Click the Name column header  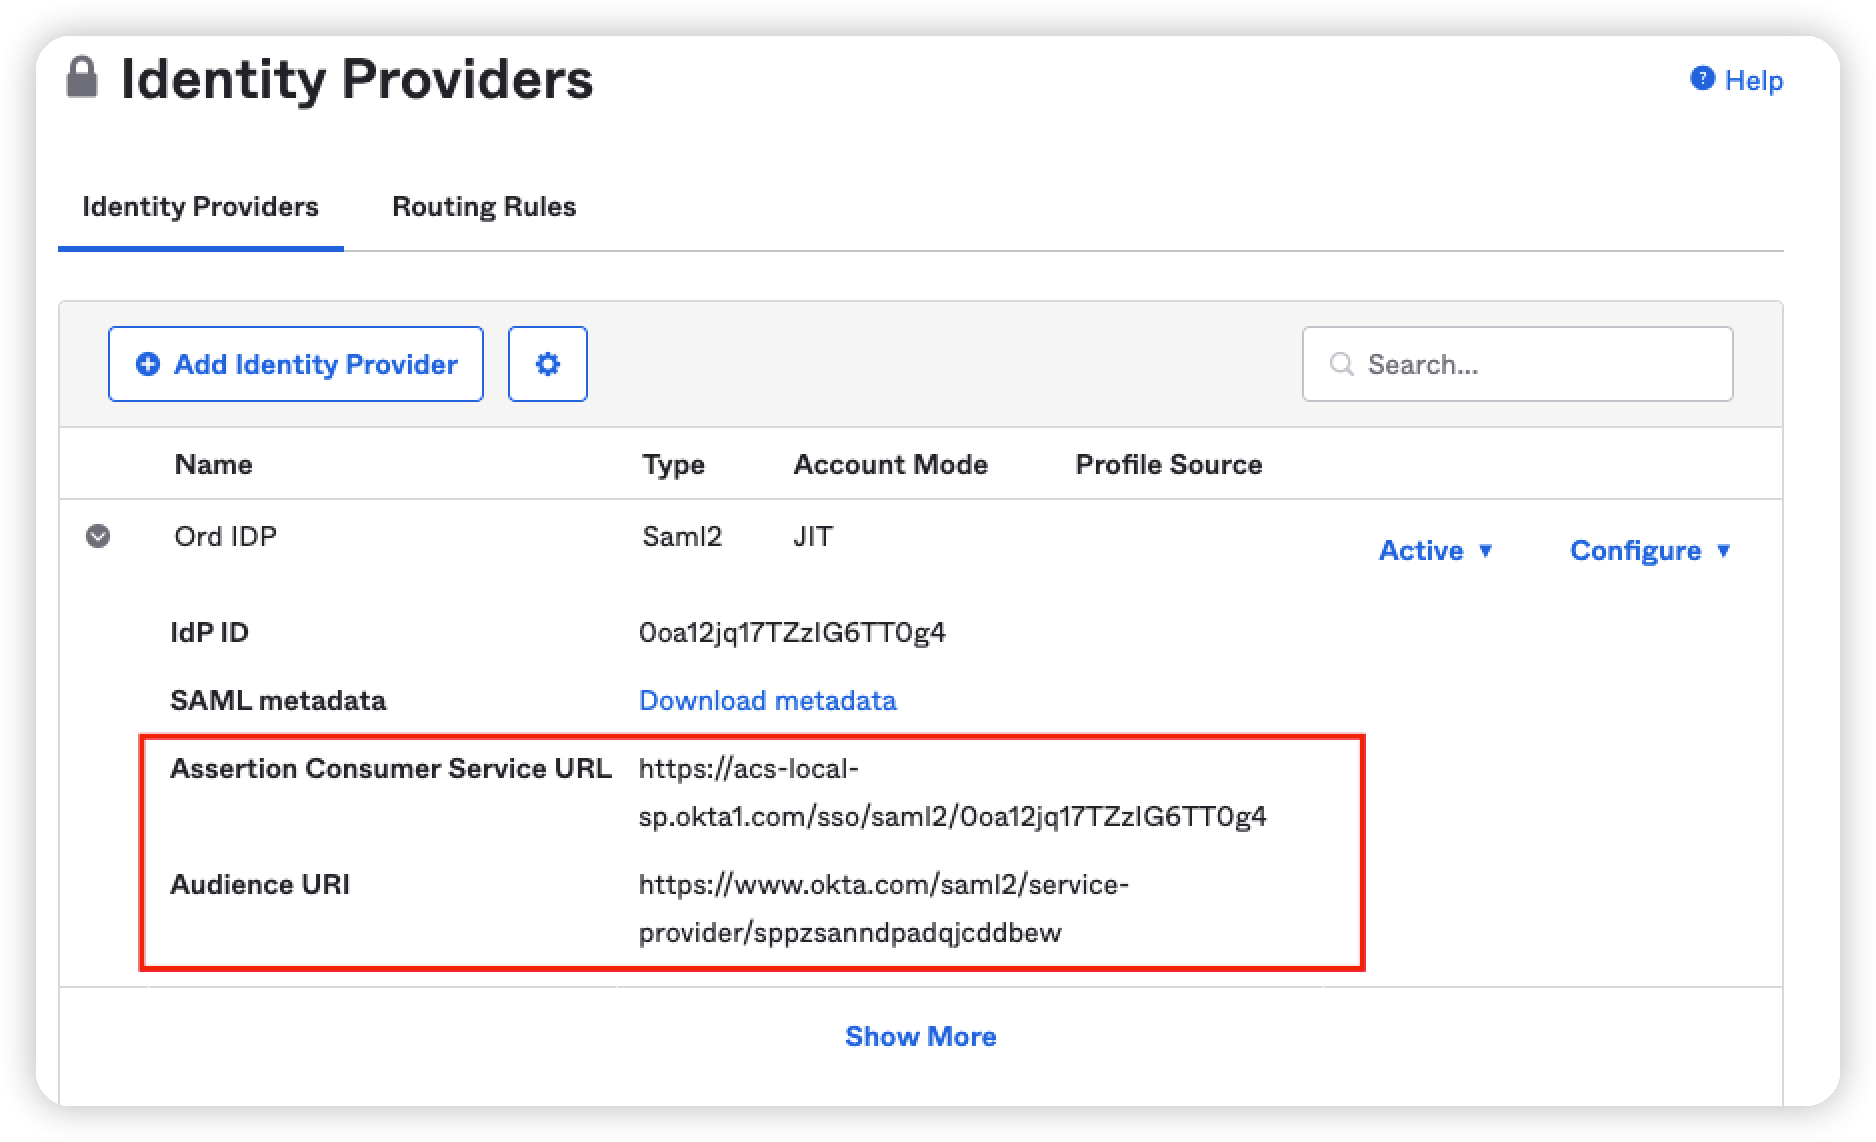(213, 464)
